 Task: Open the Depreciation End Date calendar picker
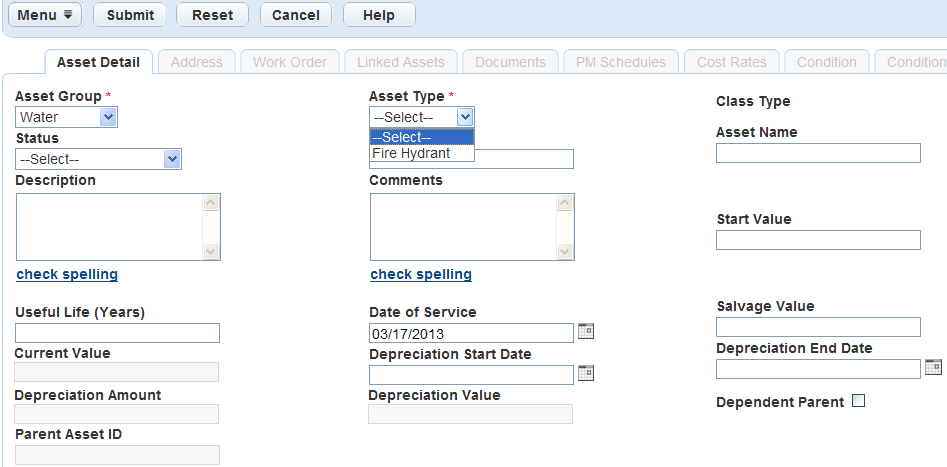[933, 367]
